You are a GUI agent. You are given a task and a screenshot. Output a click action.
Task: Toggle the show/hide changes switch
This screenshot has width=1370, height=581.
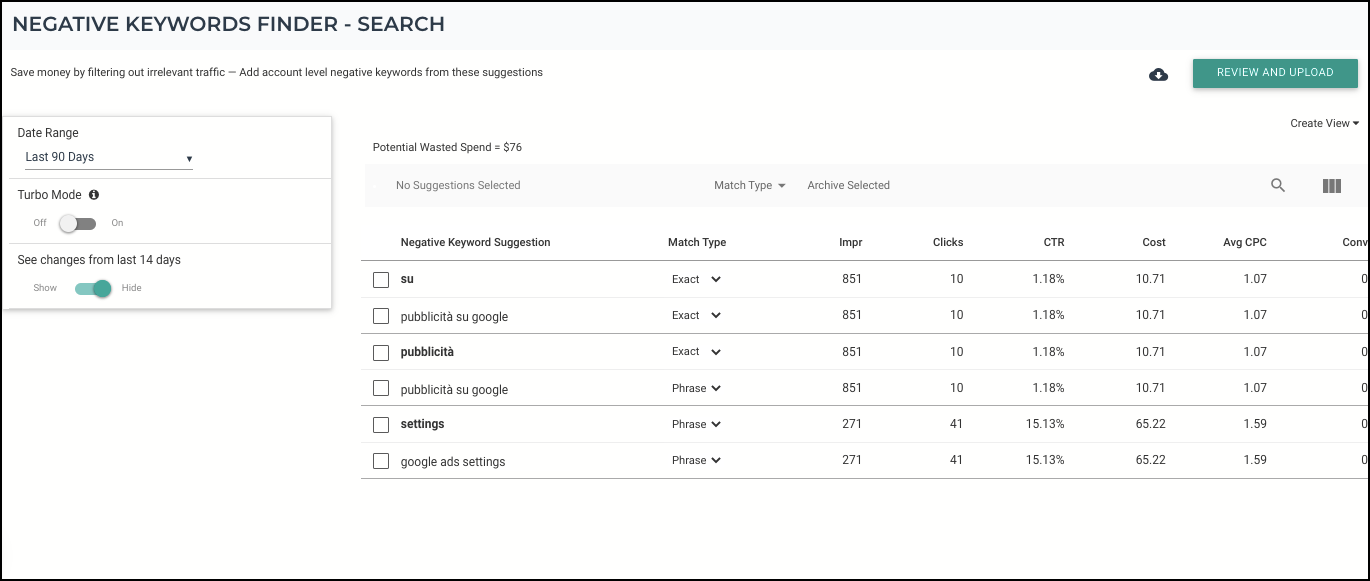[93, 288]
